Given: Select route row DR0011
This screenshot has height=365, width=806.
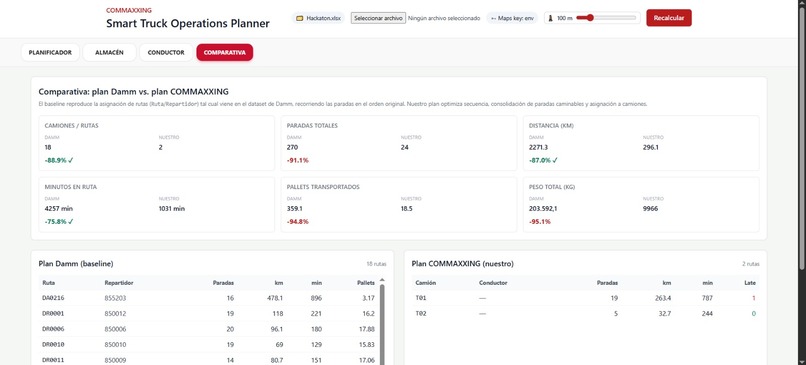Looking at the screenshot, I should pos(209,360).
